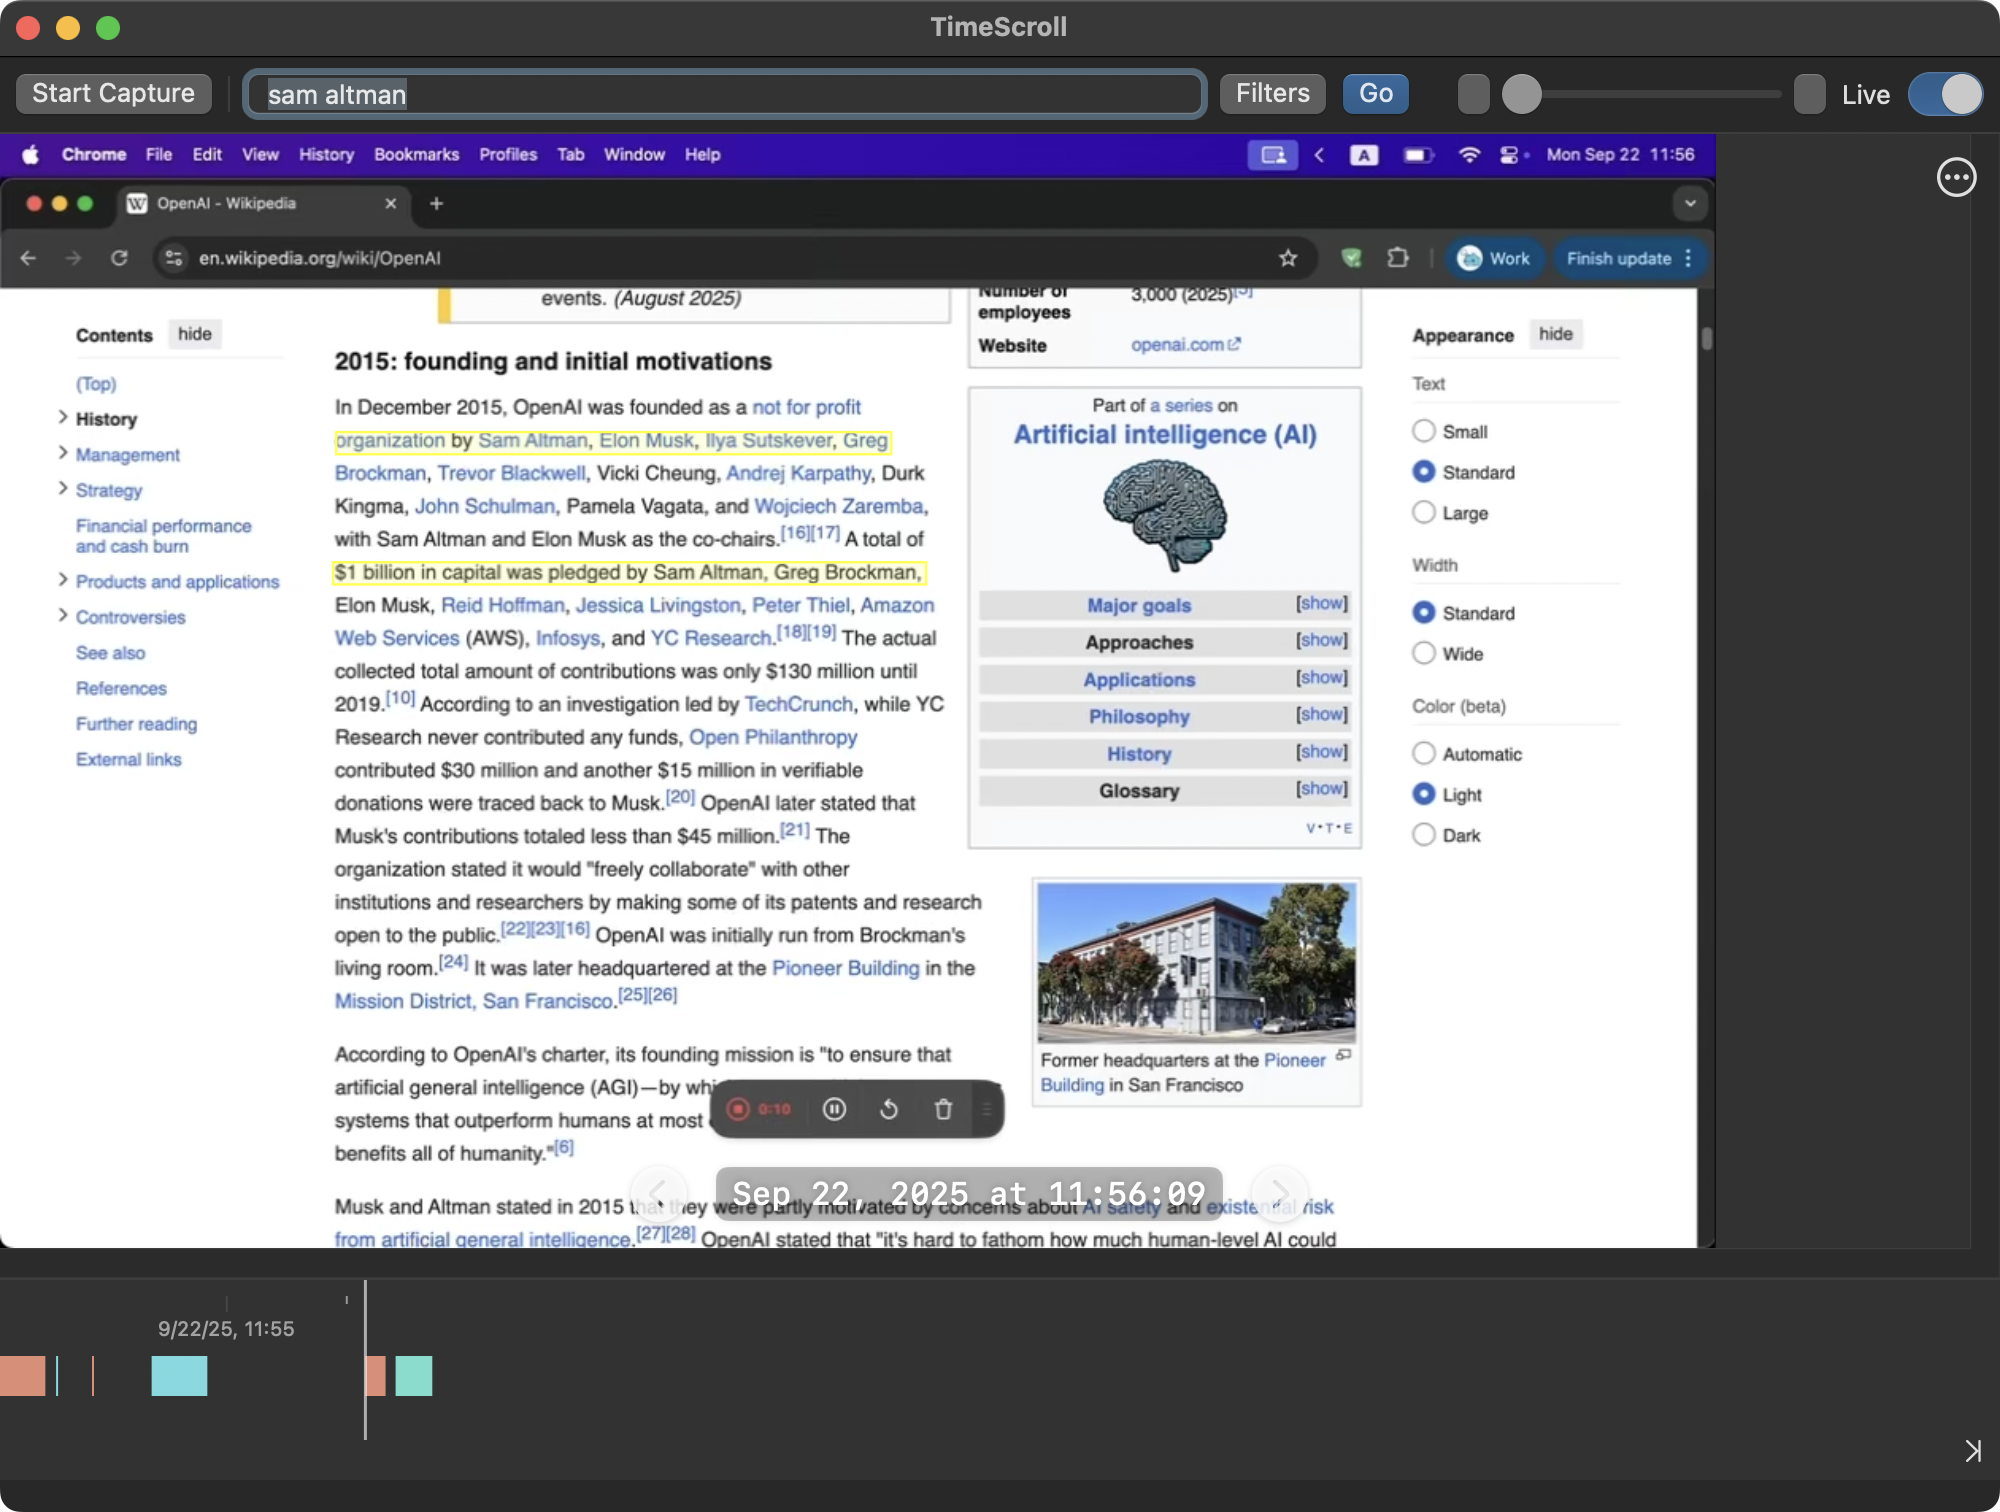The height and width of the screenshot is (1512, 2000).
Task: Open the openai.com website link
Action: pos(1186,344)
